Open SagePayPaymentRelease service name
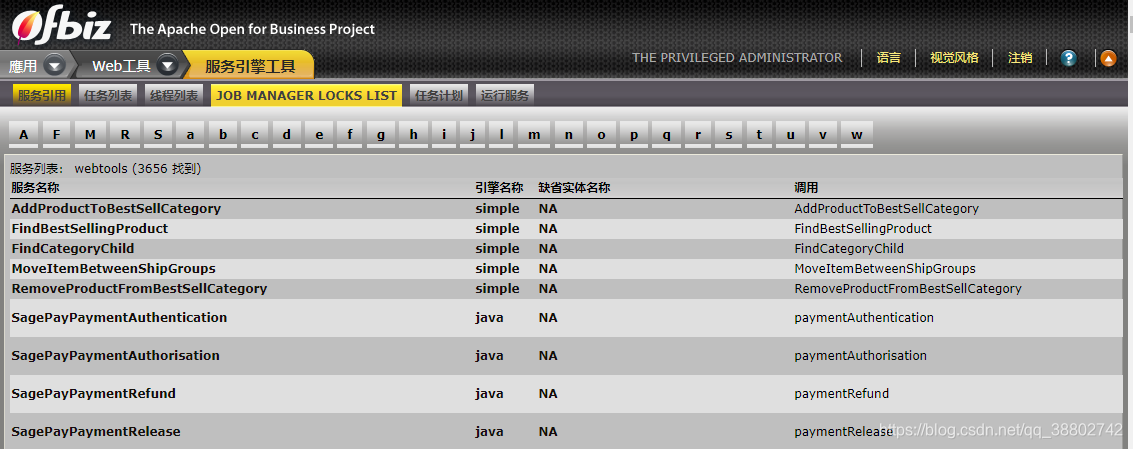 click(x=96, y=432)
